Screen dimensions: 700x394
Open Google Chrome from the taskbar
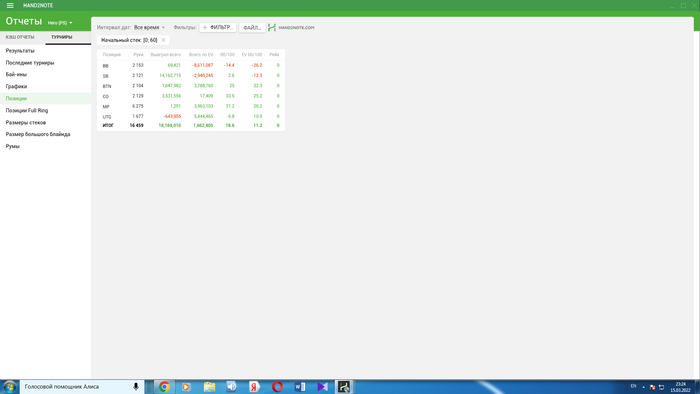click(x=164, y=387)
